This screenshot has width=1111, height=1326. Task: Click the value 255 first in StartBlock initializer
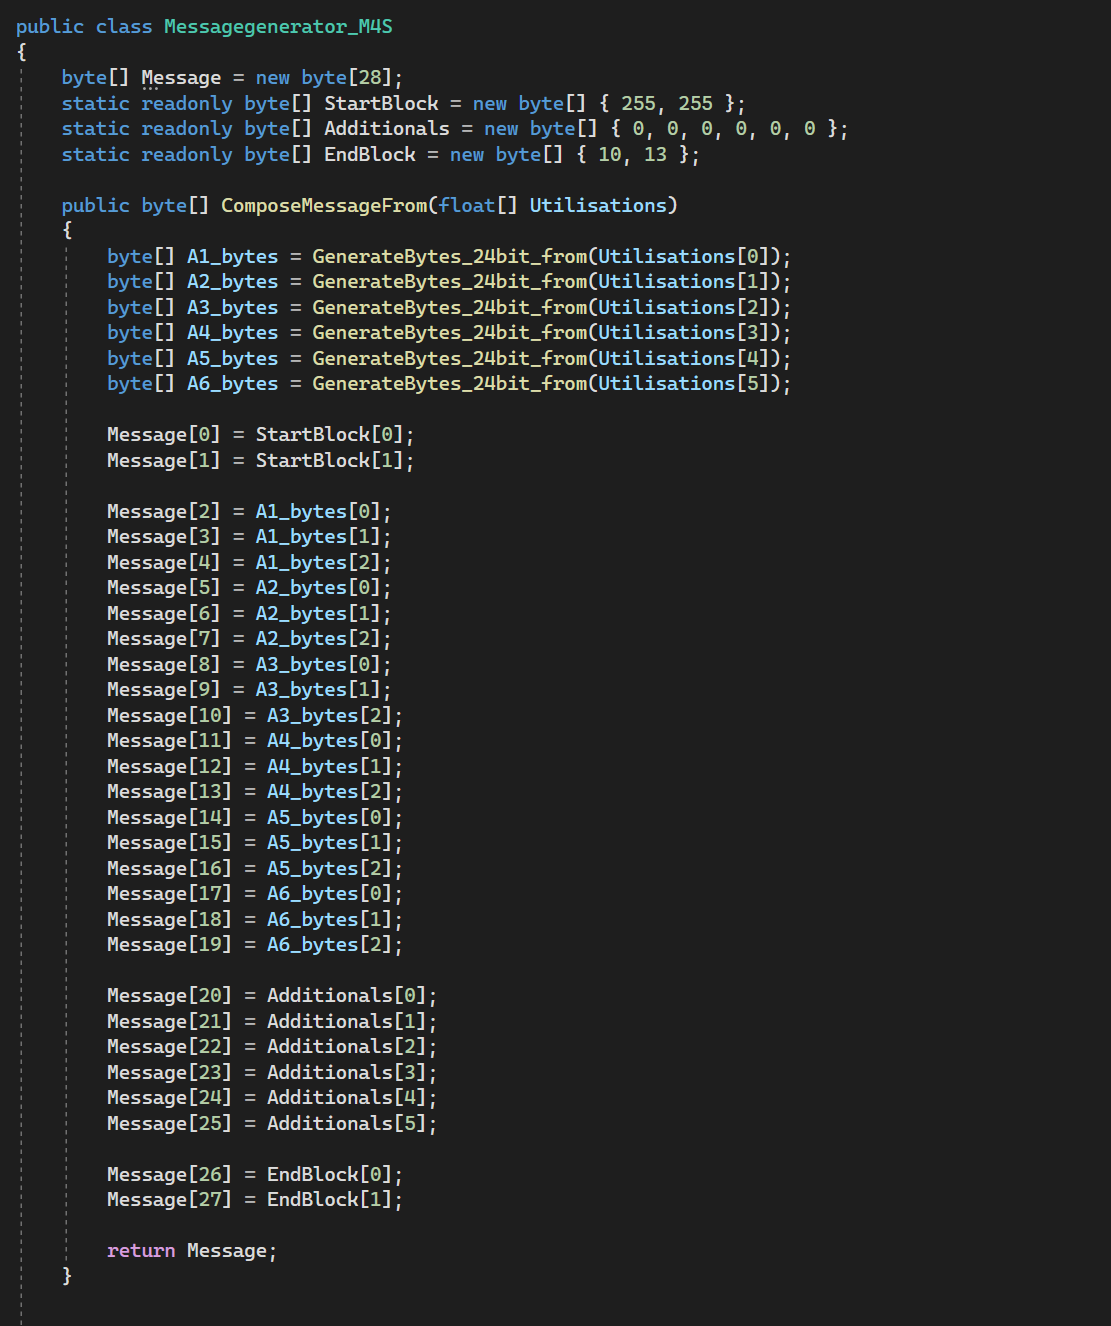(x=638, y=103)
